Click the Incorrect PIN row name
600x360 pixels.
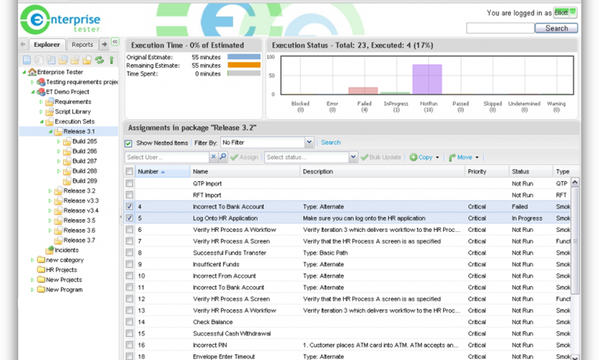210,345
